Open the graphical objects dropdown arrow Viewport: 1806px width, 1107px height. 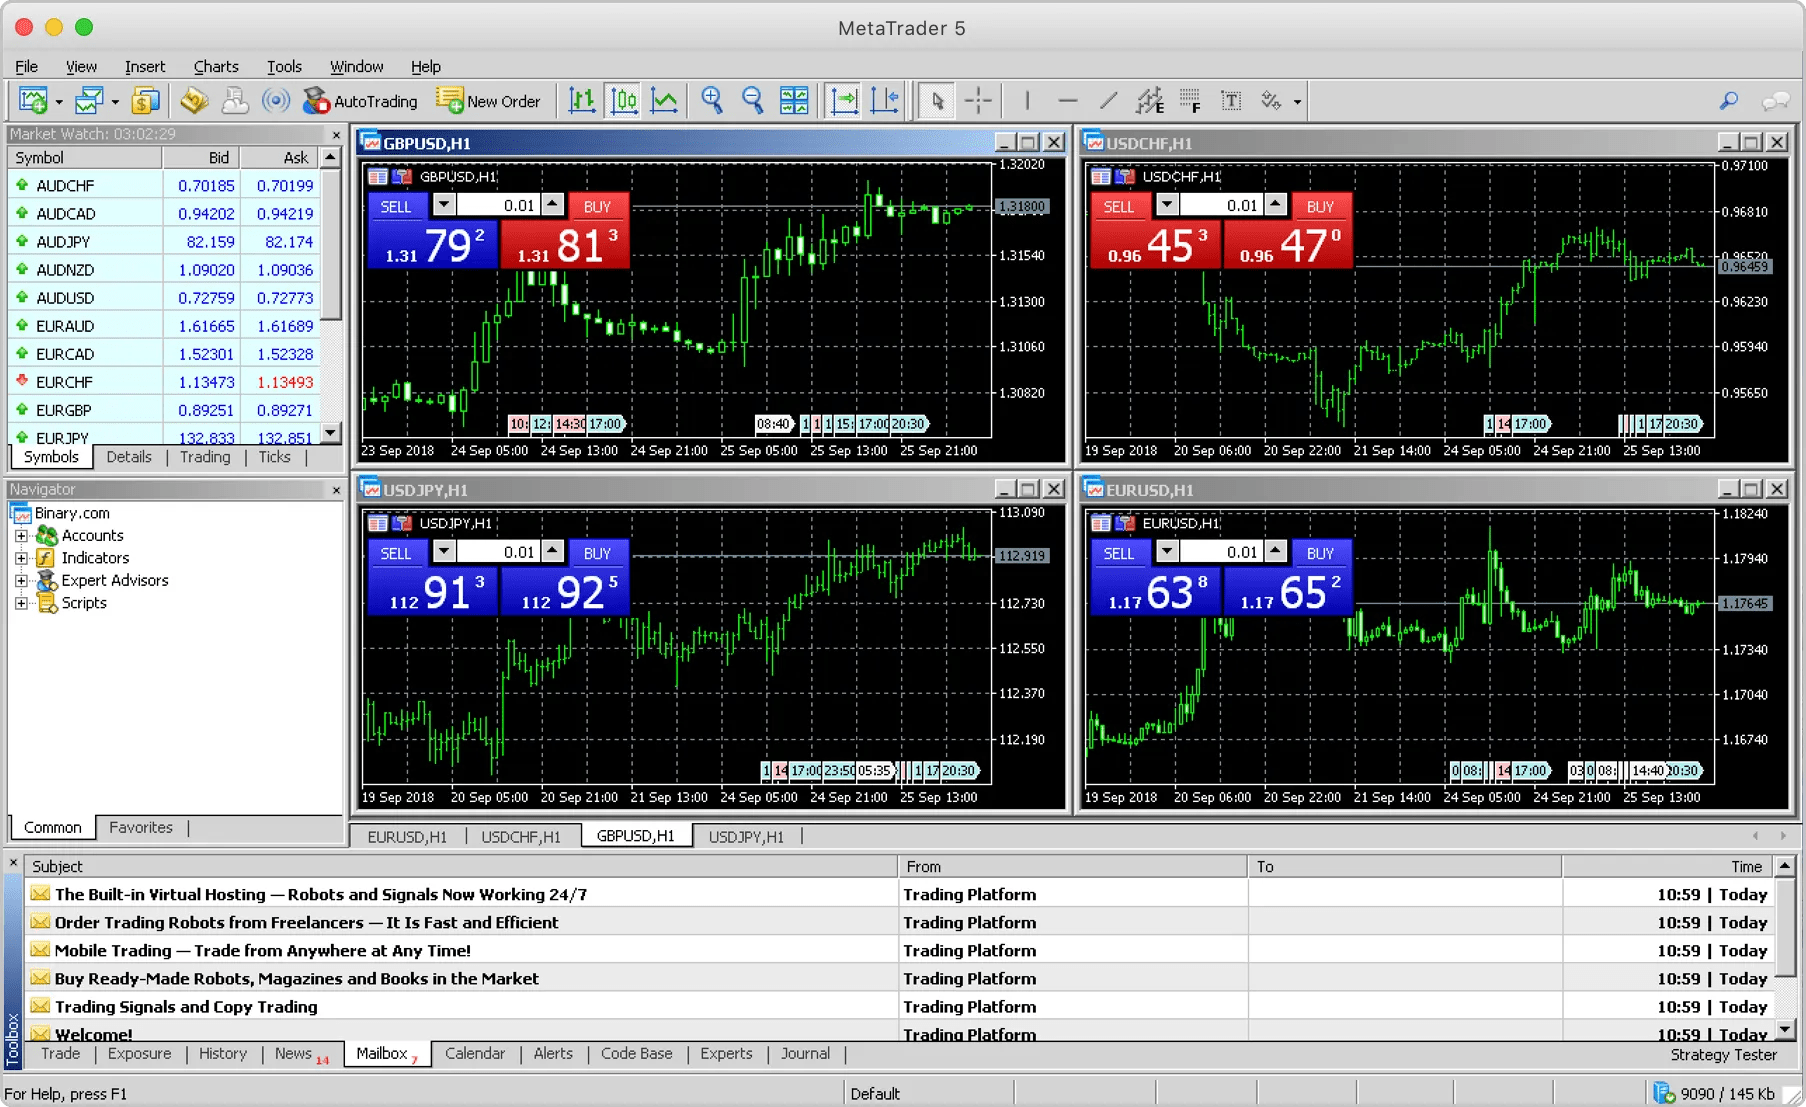1297,102
